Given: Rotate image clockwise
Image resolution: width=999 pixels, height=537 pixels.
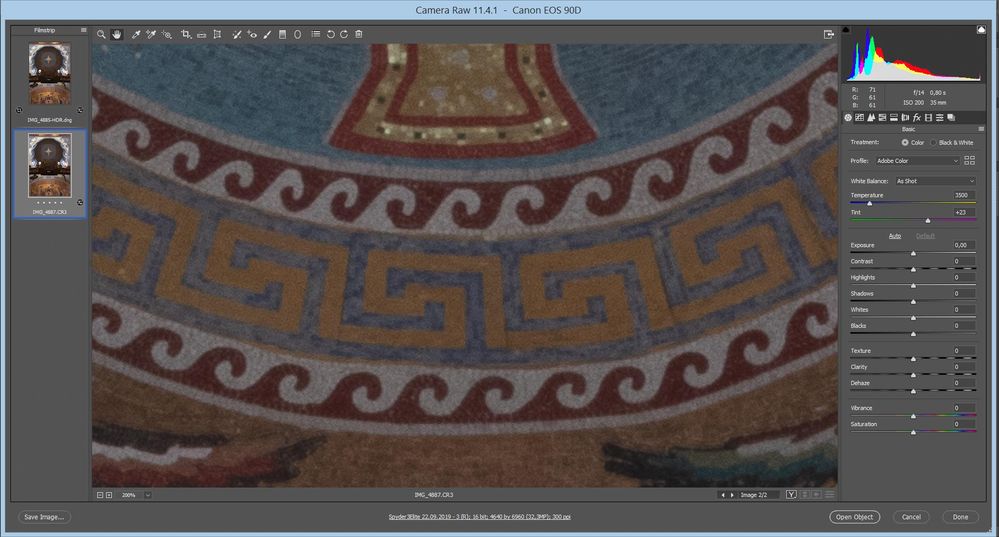Looking at the screenshot, I should (x=344, y=34).
